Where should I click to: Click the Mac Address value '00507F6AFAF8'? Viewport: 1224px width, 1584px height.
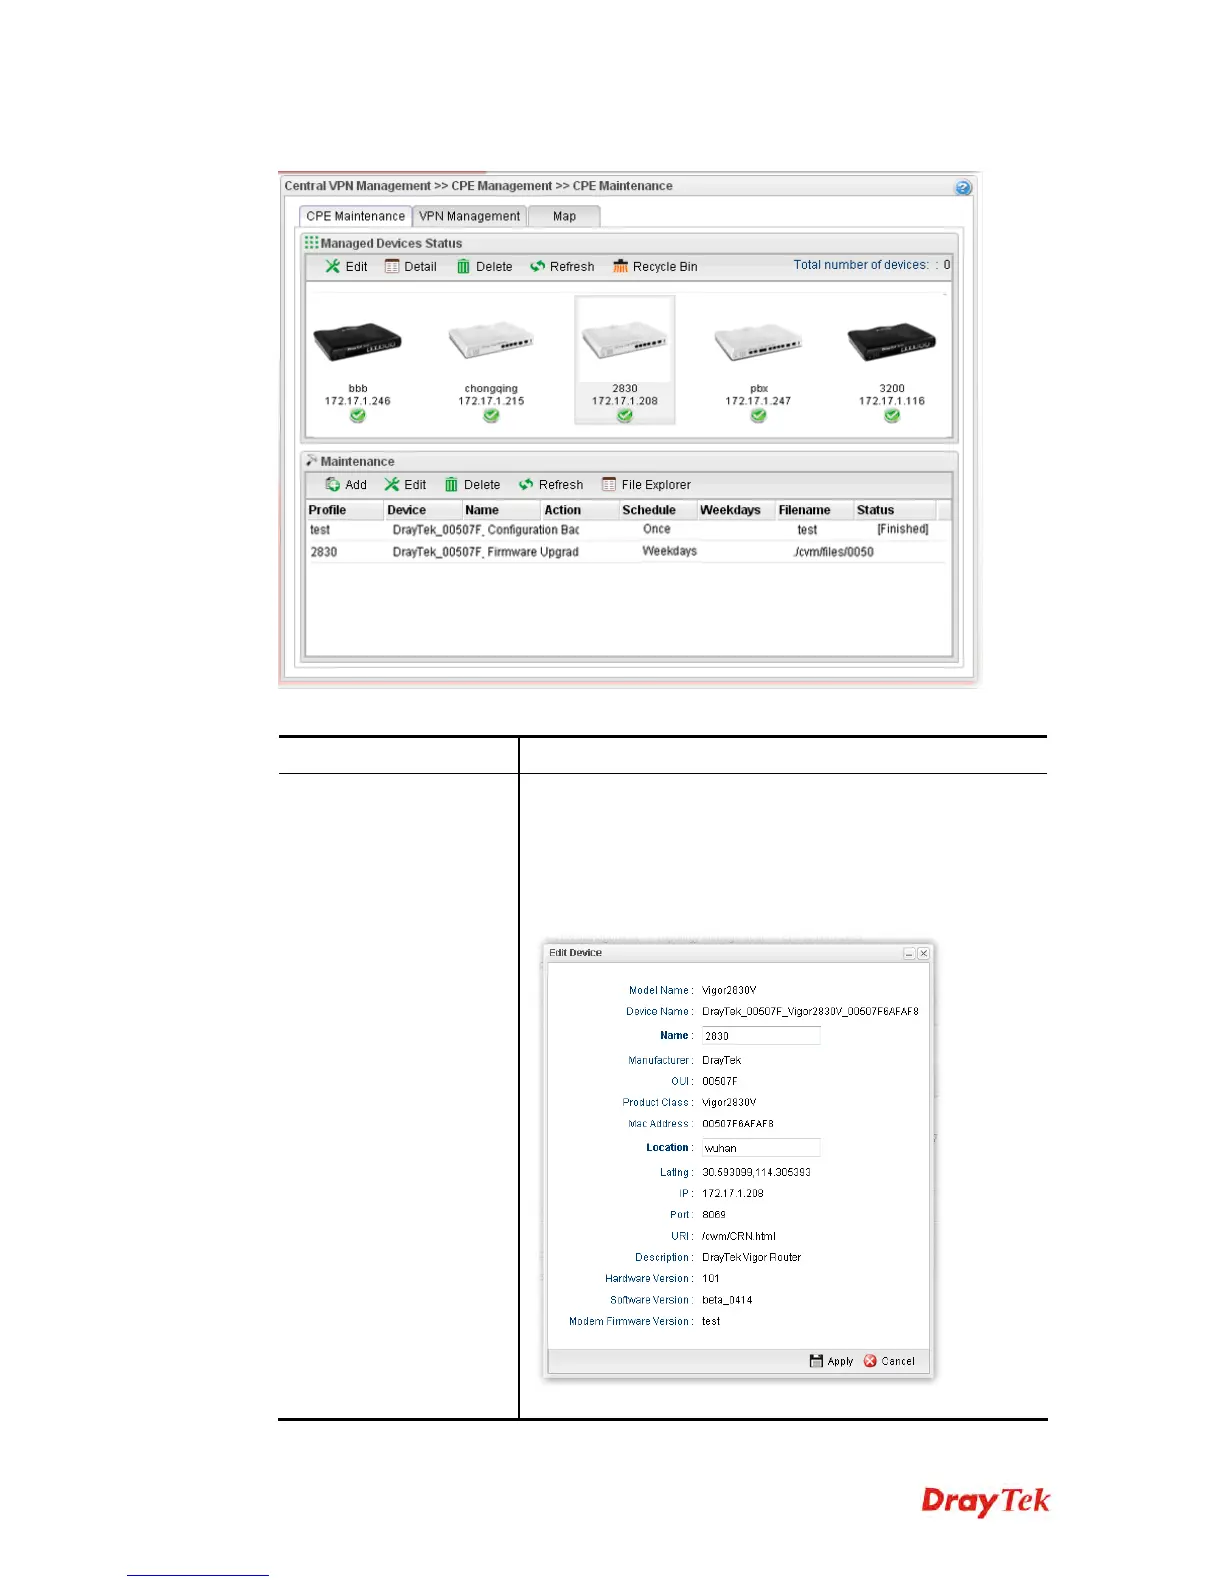738,1124
